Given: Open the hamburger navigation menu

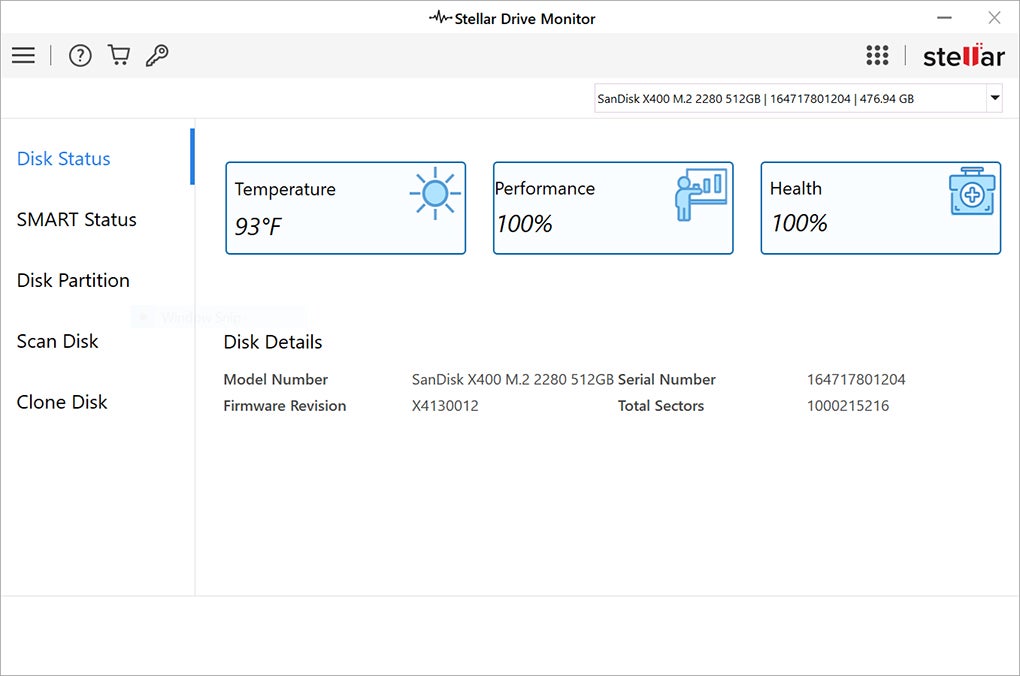Looking at the screenshot, I should pyautogui.click(x=23, y=55).
